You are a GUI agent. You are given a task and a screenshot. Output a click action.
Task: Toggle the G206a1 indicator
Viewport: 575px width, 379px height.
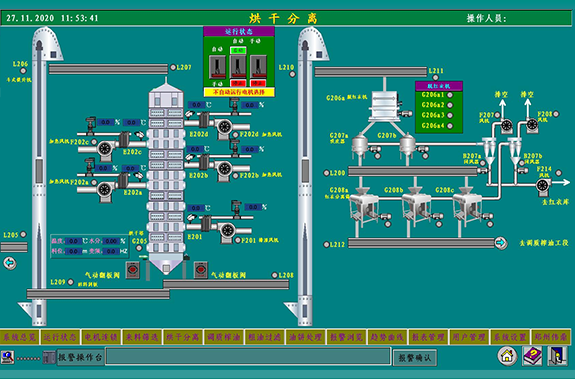click(x=450, y=95)
